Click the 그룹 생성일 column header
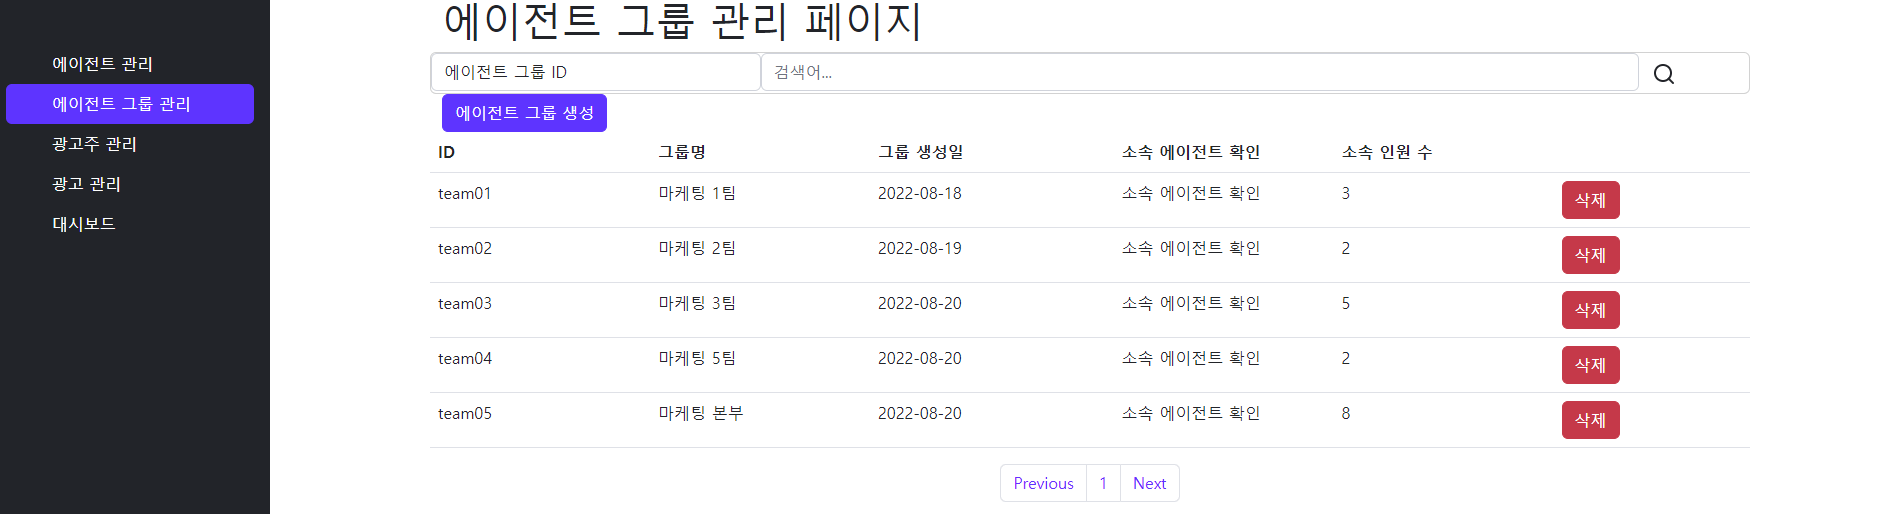Viewport: 1894px width, 514px height. (x=920, y=152)
